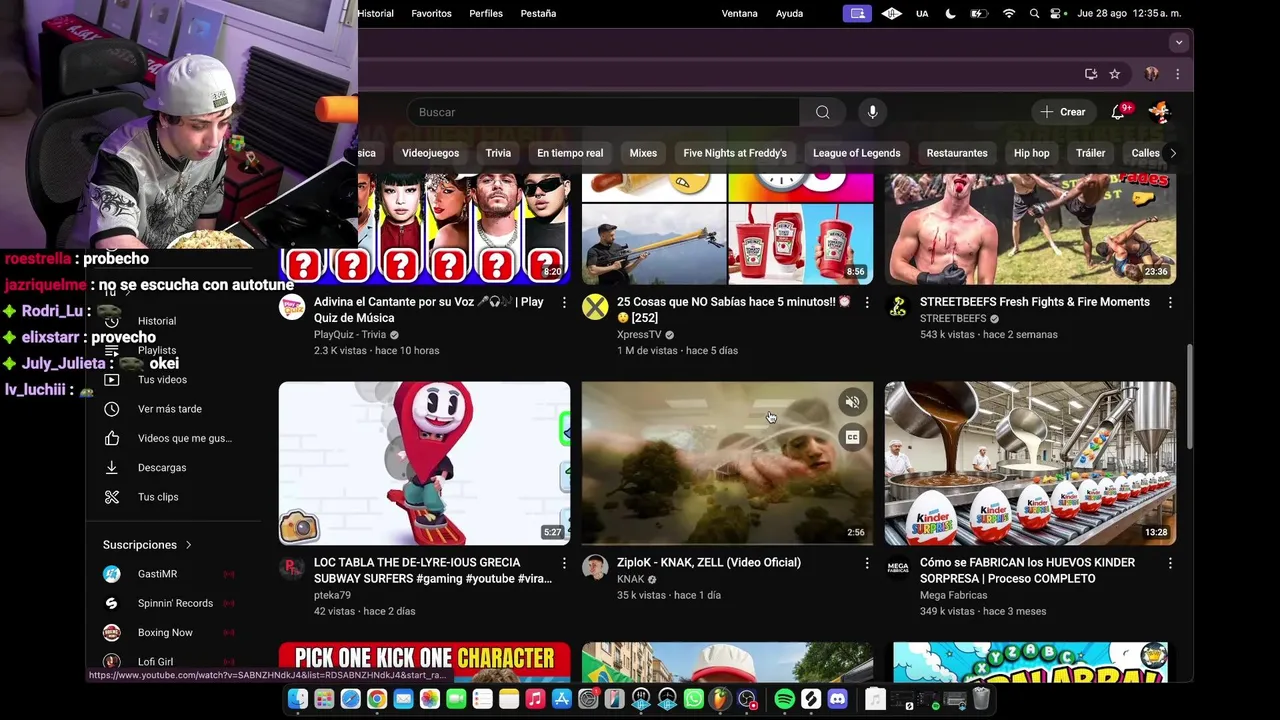Open the Spinnin' Records subscription
The width and height of the screenshot is (1280, 720).
tap(175, 603)
